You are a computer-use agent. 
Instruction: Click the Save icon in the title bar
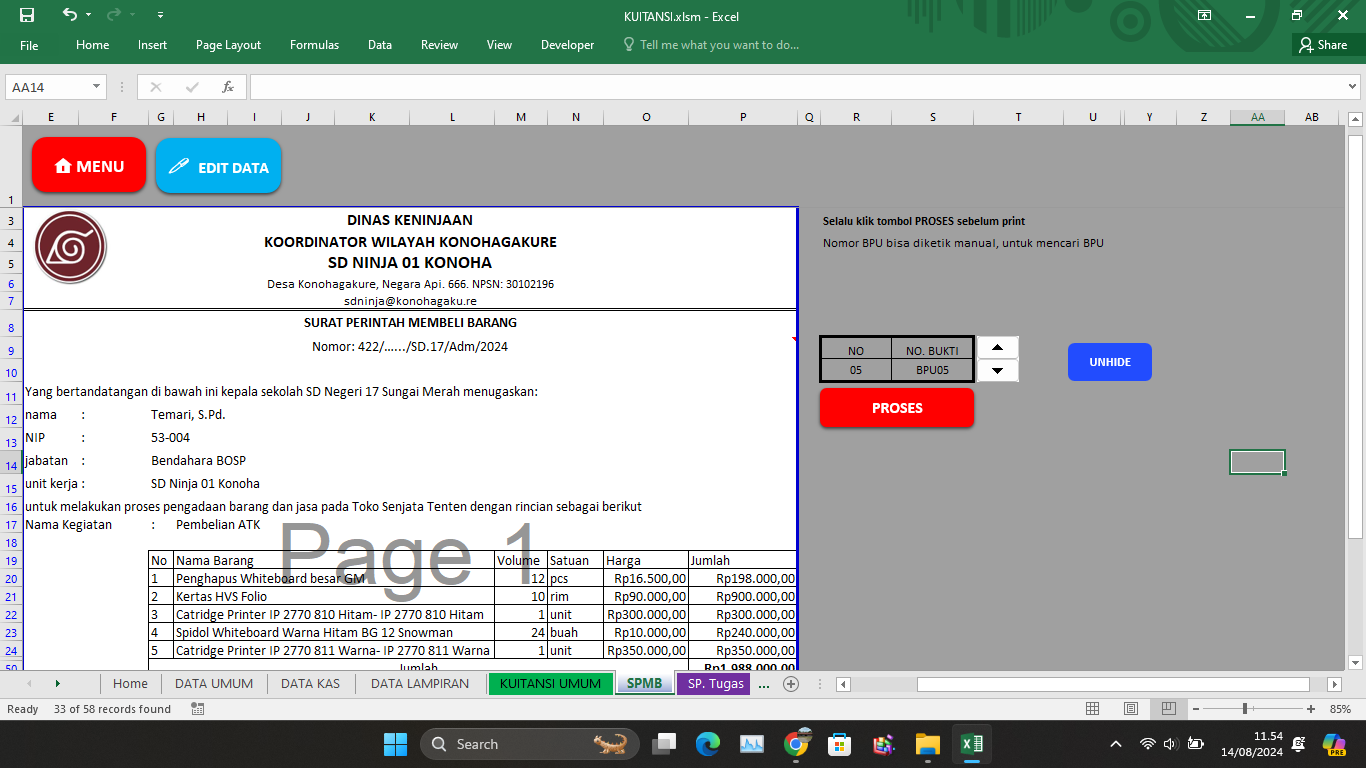click(27, 15)
